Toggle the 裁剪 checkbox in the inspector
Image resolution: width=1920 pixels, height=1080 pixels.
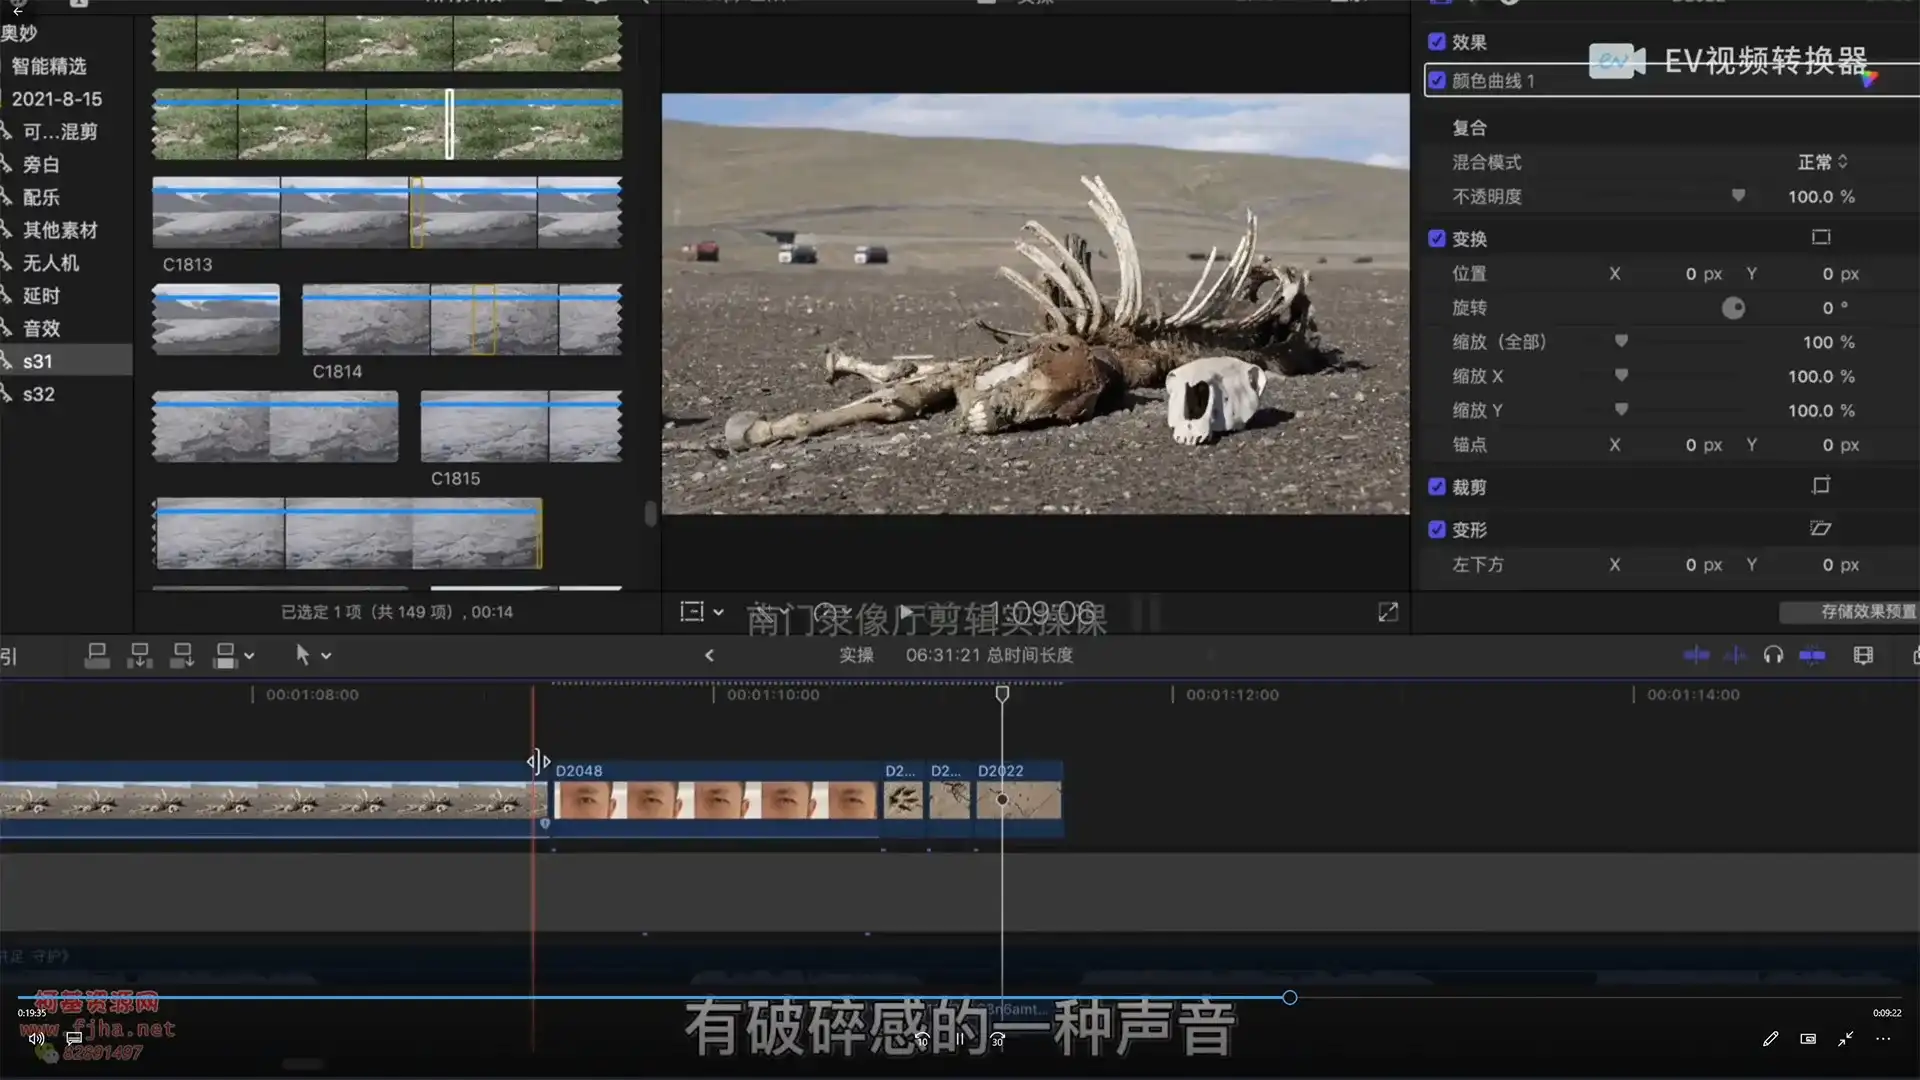coord(1437,487)
